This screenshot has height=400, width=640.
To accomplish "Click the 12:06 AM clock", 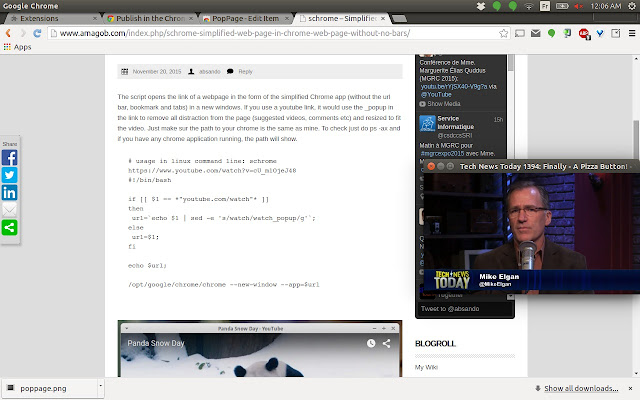I will click(x=606, y=6).
